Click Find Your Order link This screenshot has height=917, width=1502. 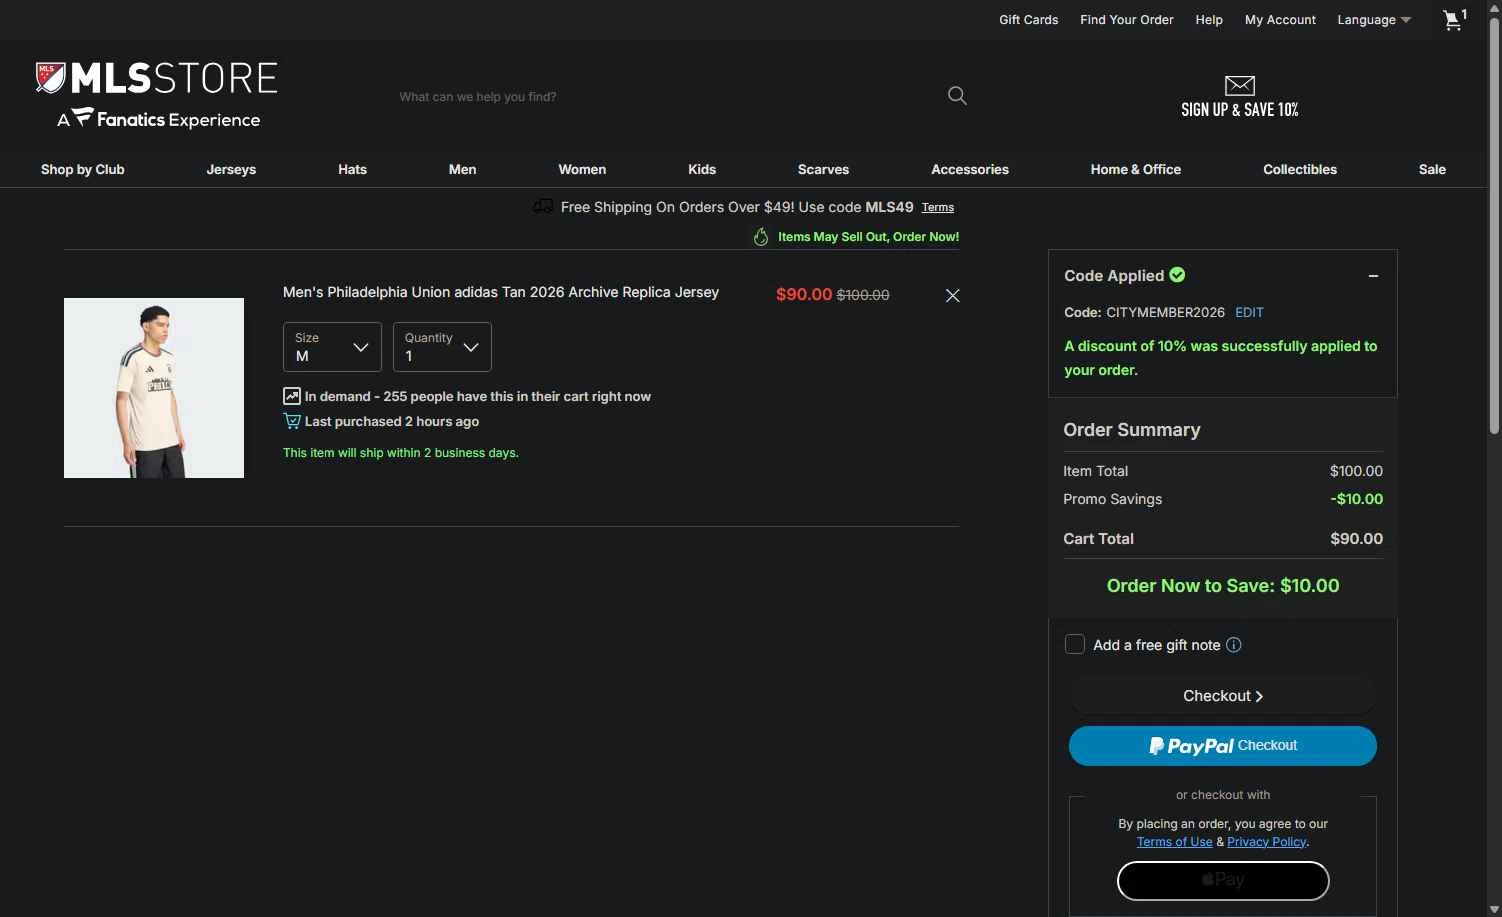coord(1127,20)
